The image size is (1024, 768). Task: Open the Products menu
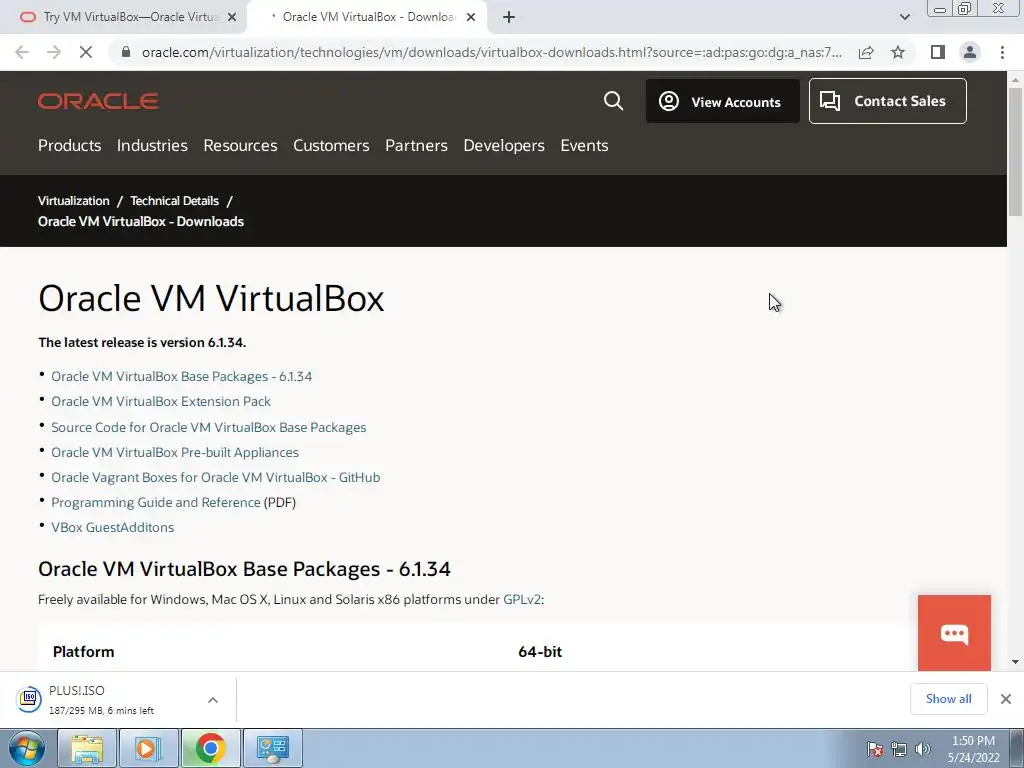[x=69, y=145]
